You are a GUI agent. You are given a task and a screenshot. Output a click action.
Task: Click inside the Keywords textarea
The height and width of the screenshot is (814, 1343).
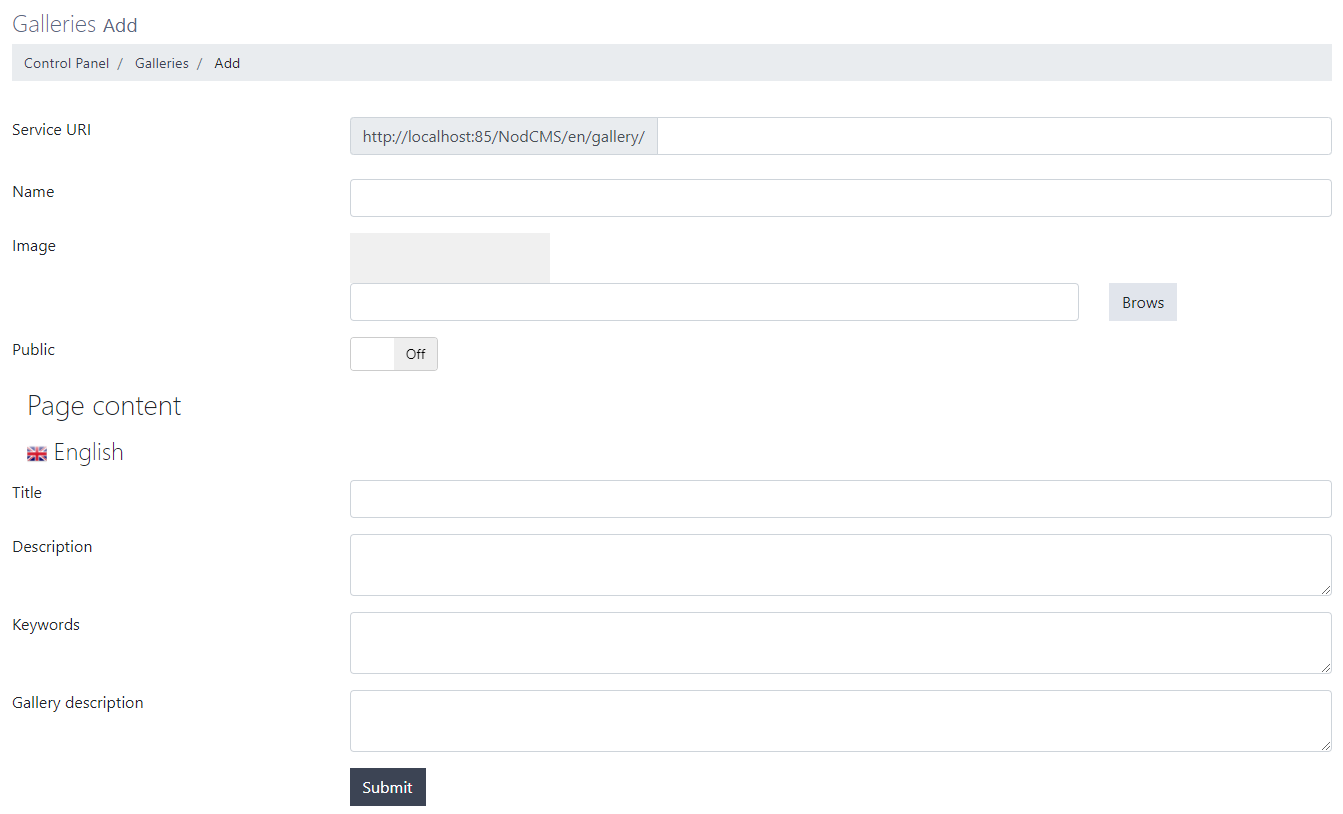pyautogui.click(x=840, y=643)
